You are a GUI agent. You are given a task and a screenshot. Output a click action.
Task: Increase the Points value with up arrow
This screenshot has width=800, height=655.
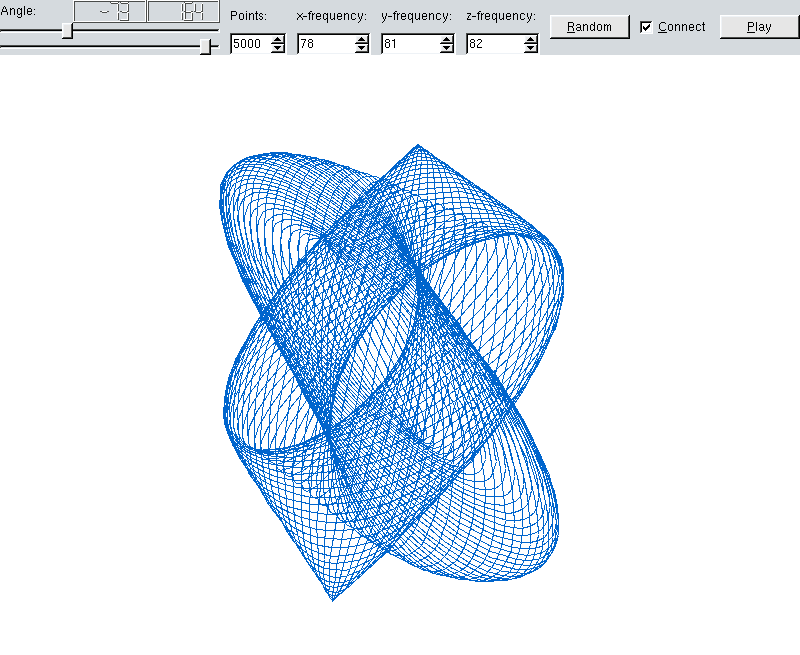pyautogui.click(x=278, y=39)
